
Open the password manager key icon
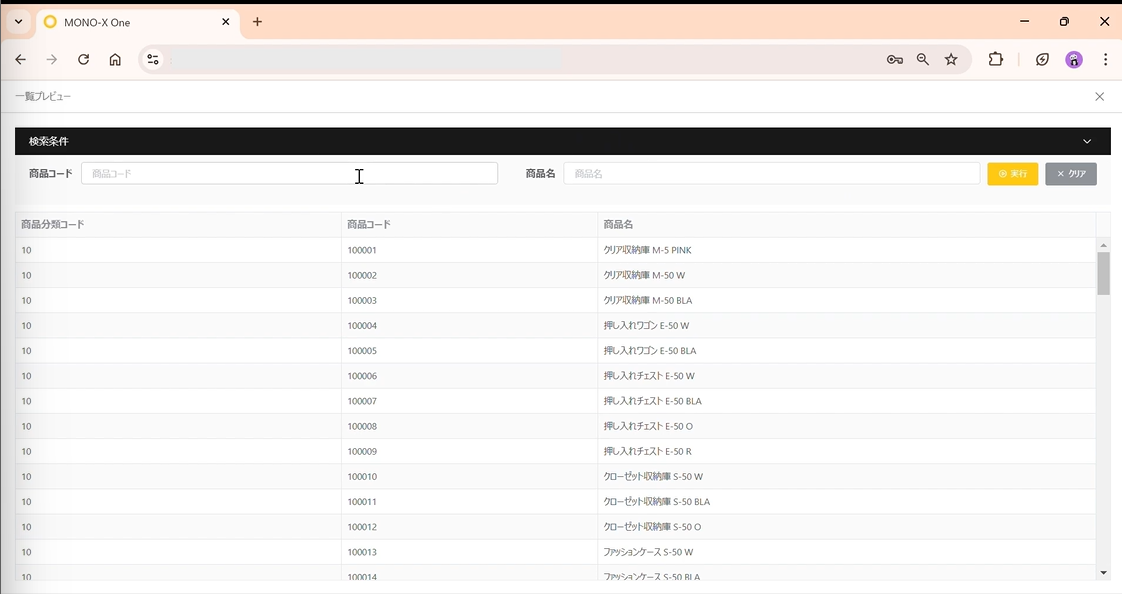coord(894,59)
